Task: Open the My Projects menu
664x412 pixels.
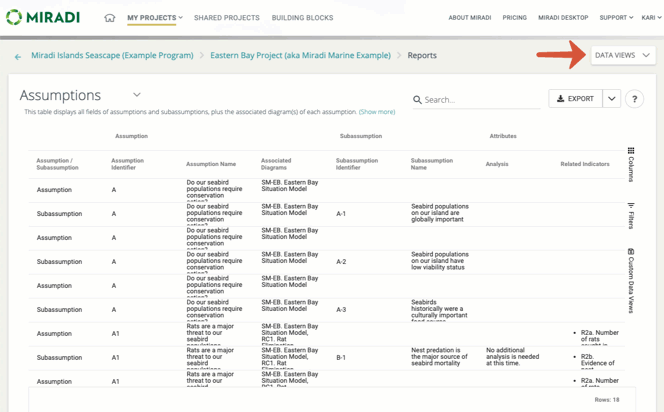Action: coord(154,18)
